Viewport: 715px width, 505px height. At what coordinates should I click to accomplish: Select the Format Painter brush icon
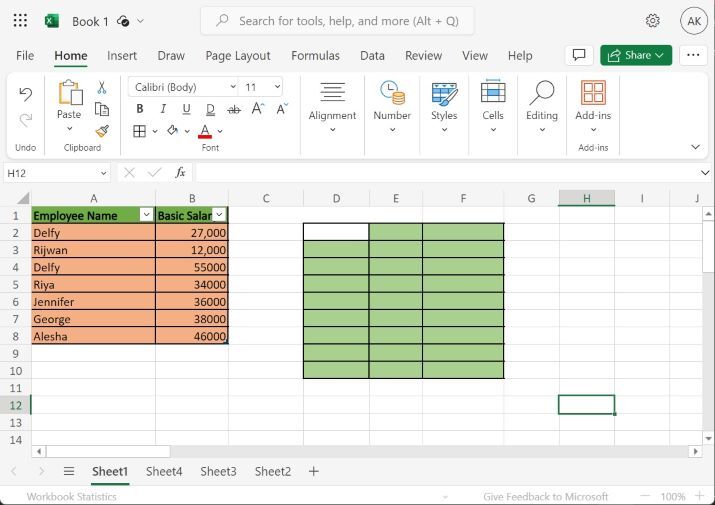(102, 131)
